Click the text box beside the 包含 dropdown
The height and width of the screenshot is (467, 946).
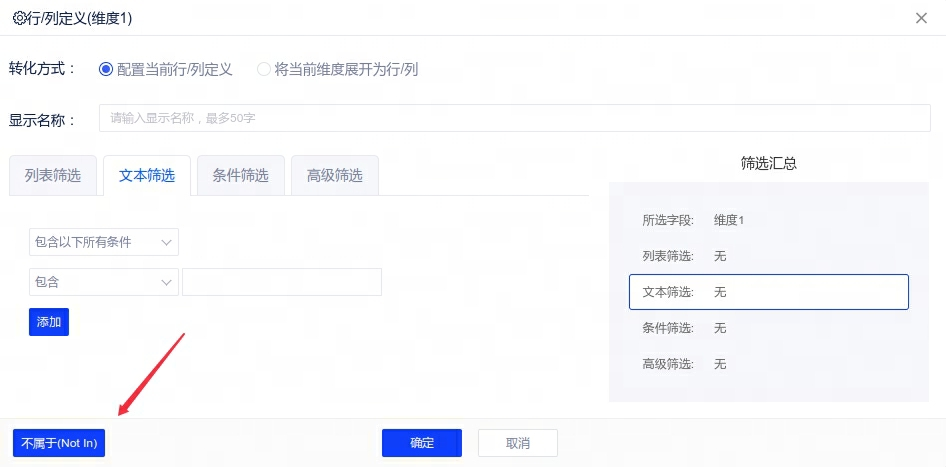tap(282, 282)
